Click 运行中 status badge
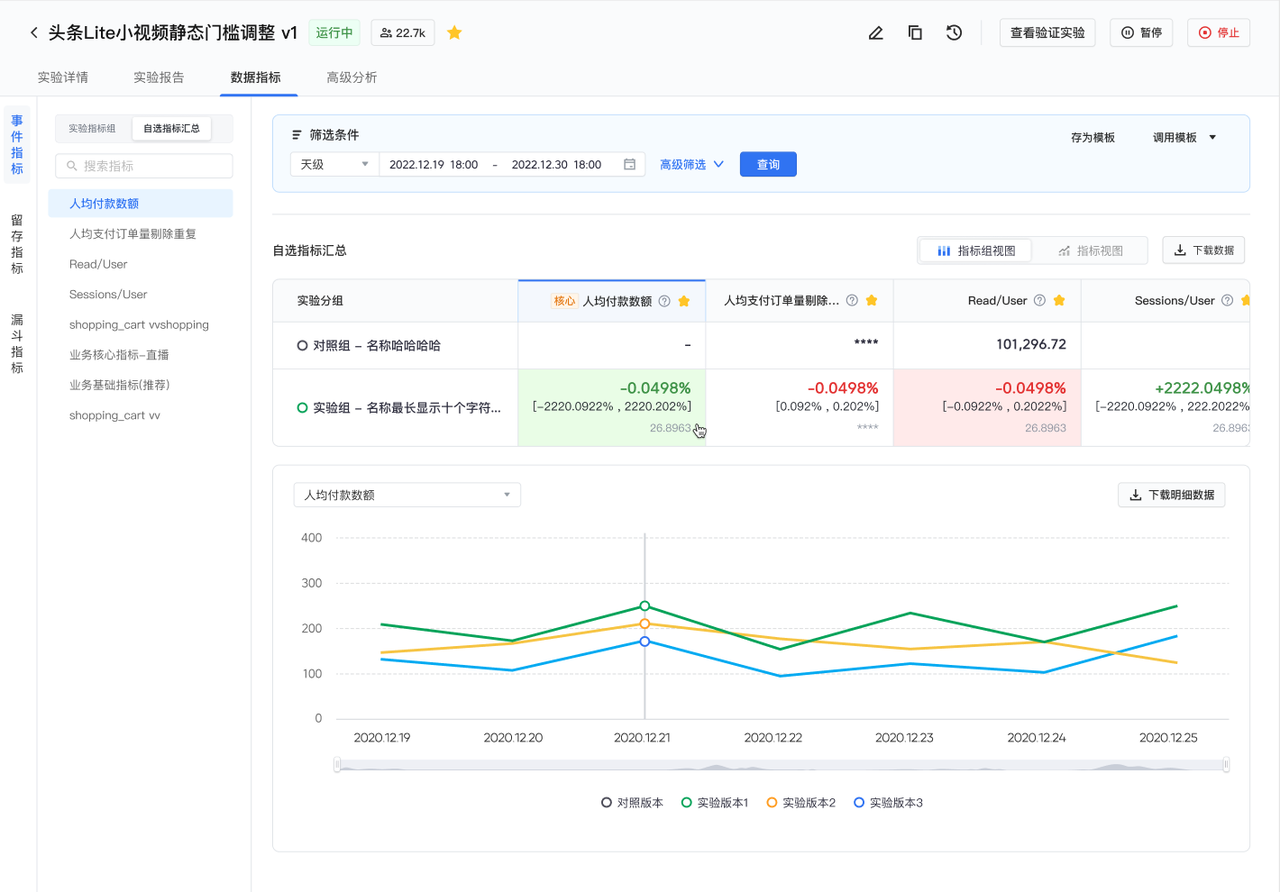 point(335,33)
